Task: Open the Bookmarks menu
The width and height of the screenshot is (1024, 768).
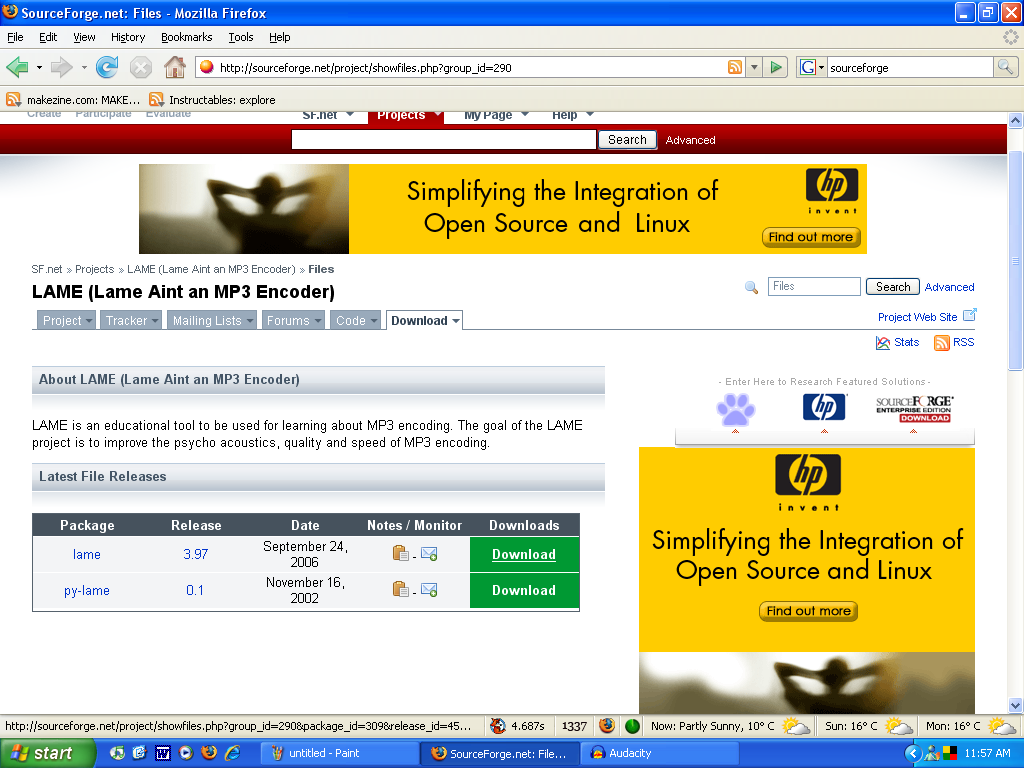Action: [187, 37]
